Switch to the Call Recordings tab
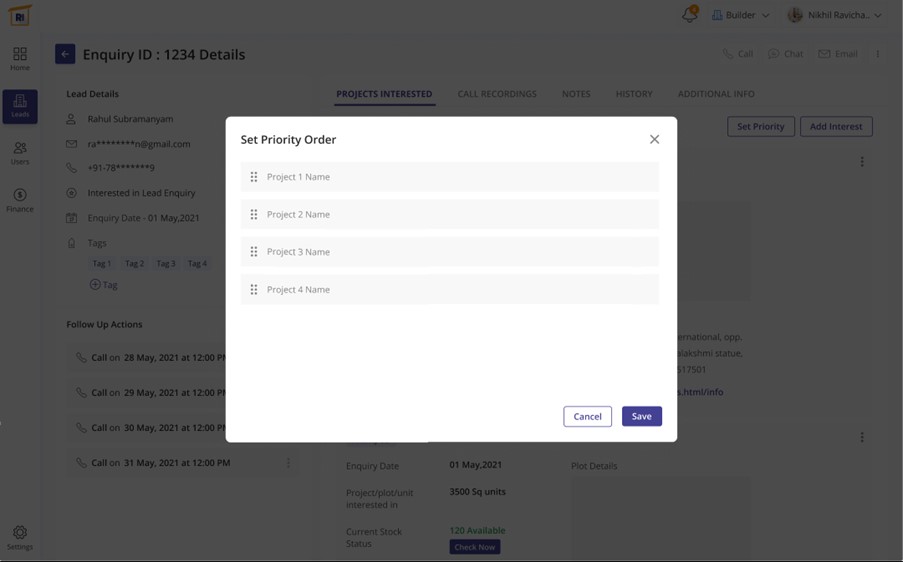Screen dimensions: 903x562 [497, 94]
